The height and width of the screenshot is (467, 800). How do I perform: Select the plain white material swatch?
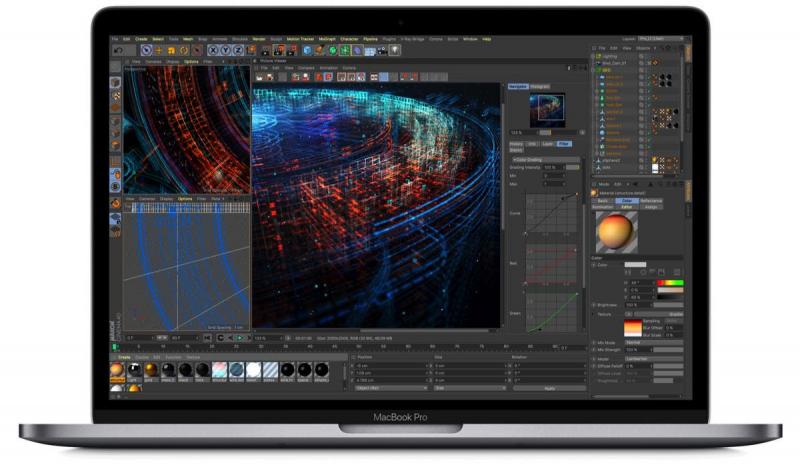[254, 370]
